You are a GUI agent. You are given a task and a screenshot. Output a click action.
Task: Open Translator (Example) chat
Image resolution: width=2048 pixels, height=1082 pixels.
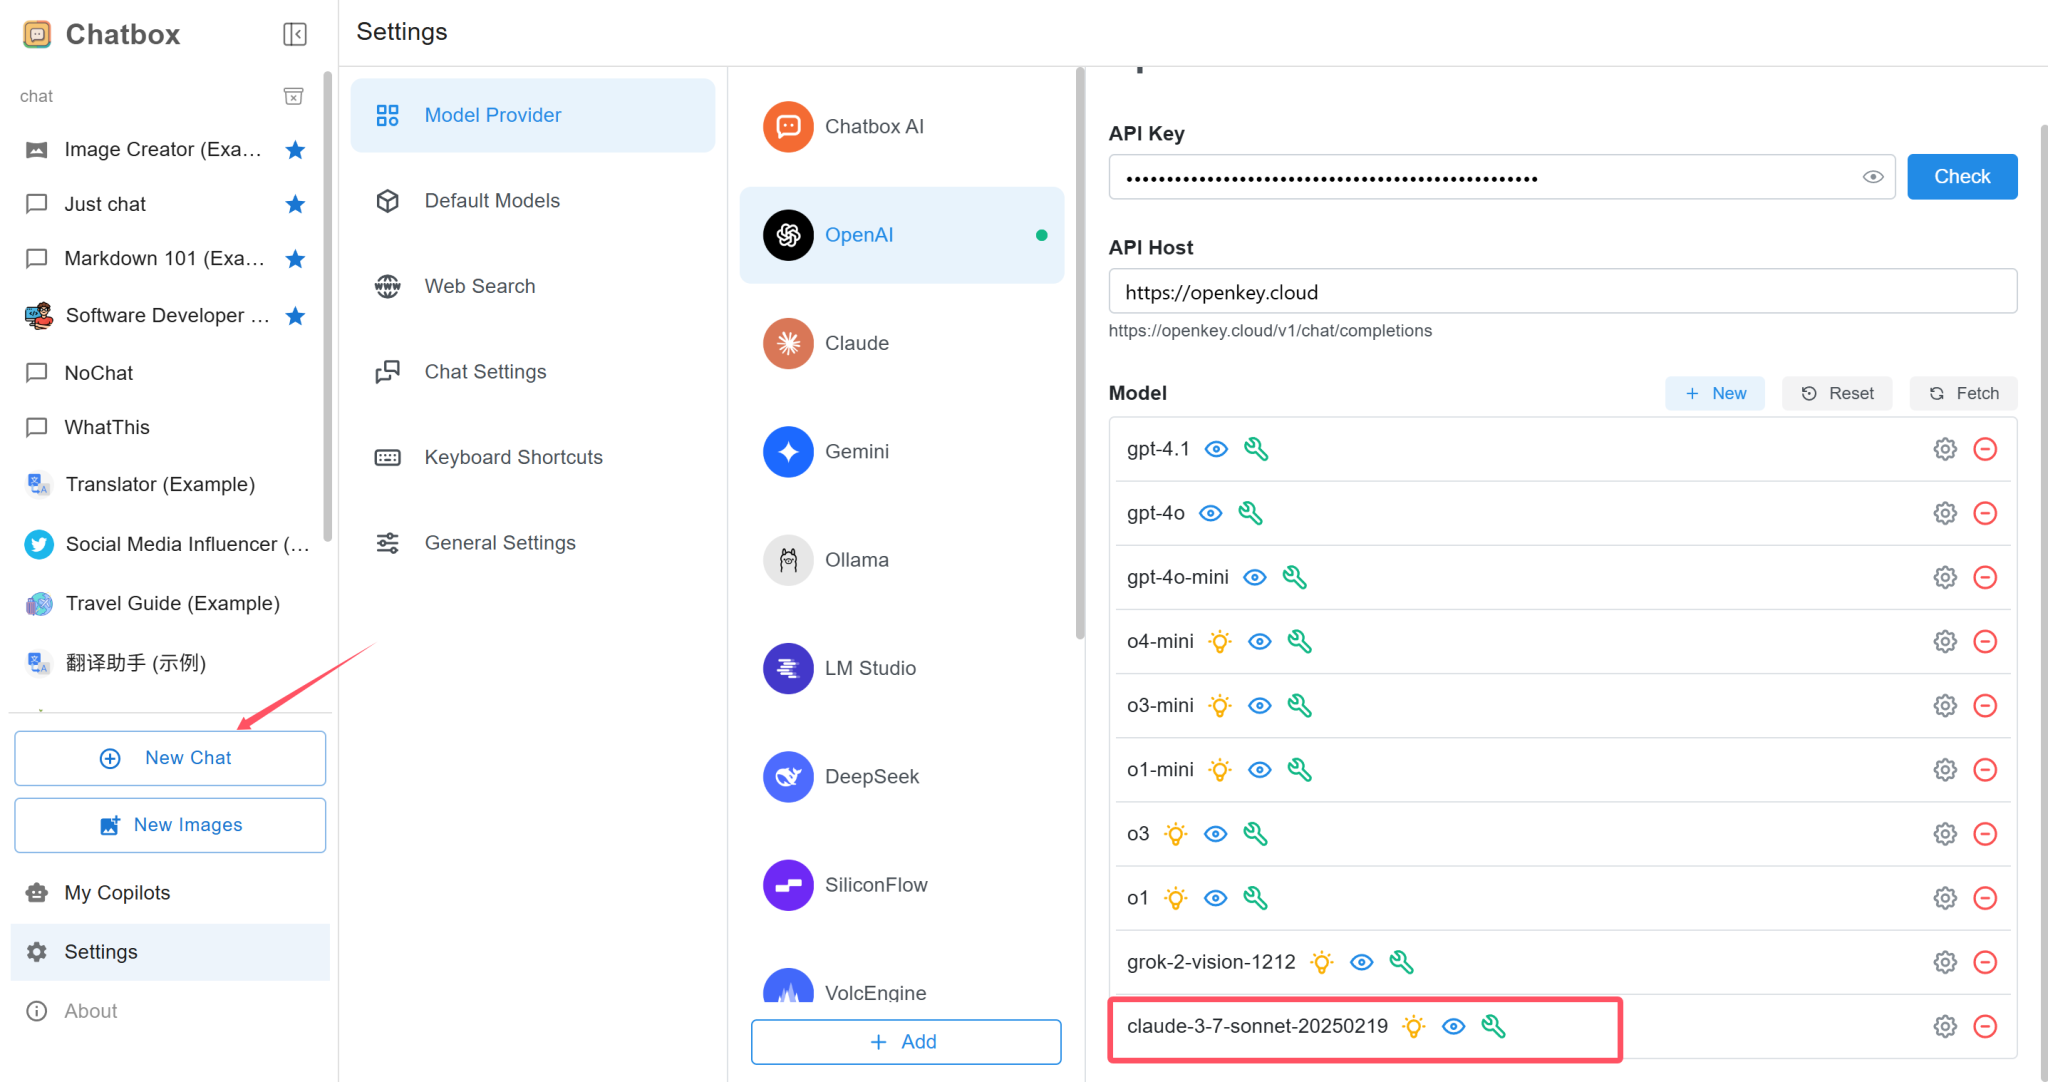[x=168, y=484]
